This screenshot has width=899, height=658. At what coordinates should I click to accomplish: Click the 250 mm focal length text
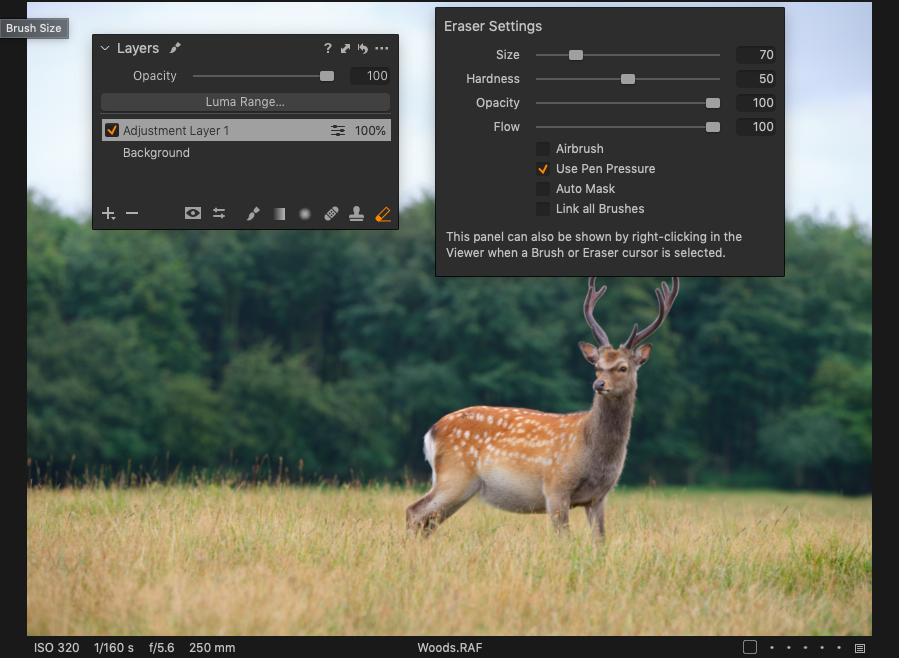tap(212, 648)
